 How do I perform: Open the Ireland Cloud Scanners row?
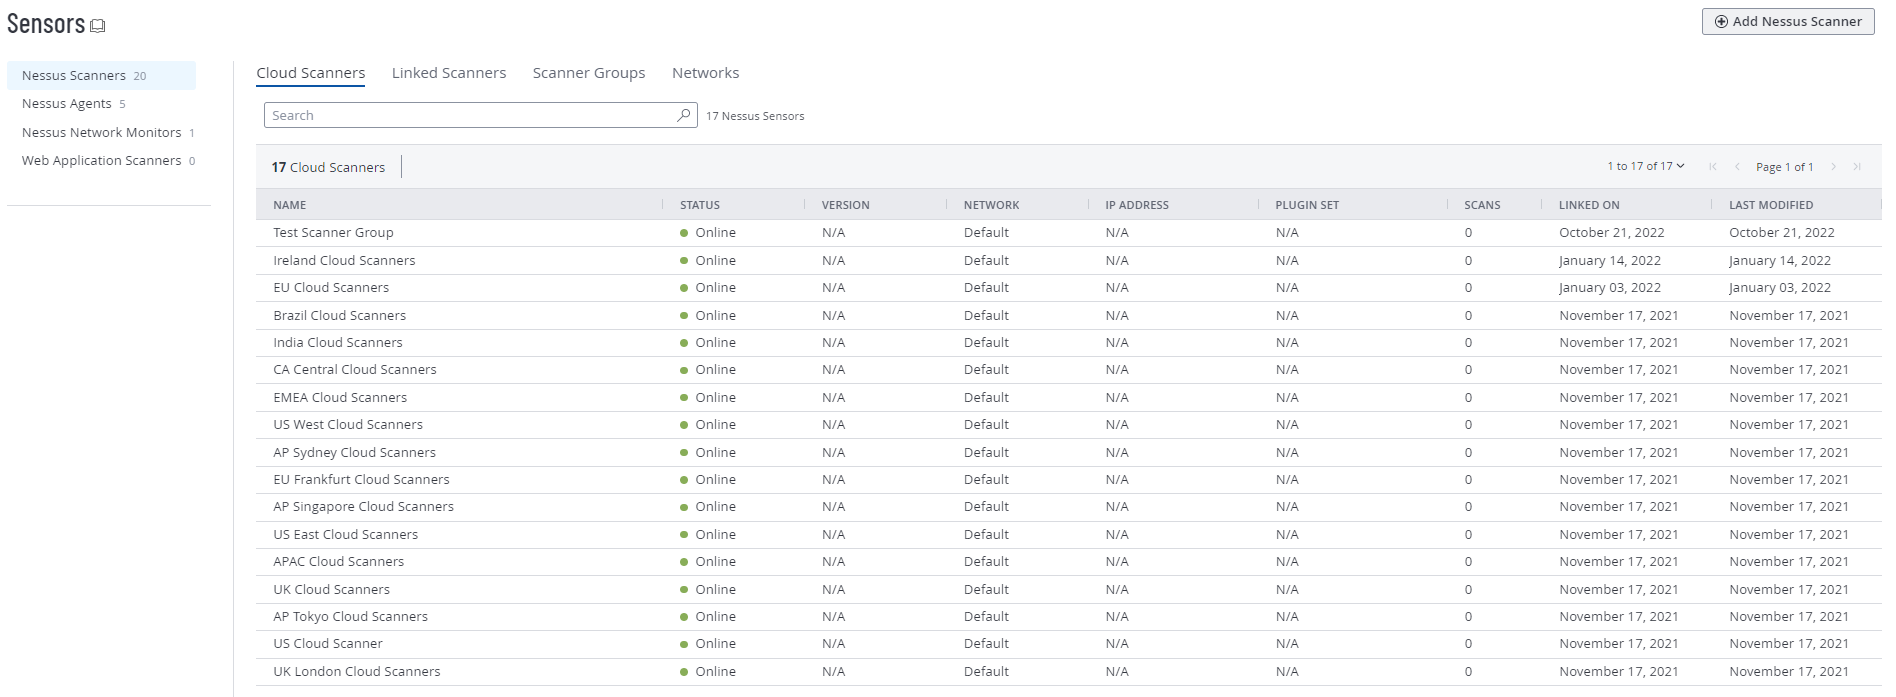1069,260
